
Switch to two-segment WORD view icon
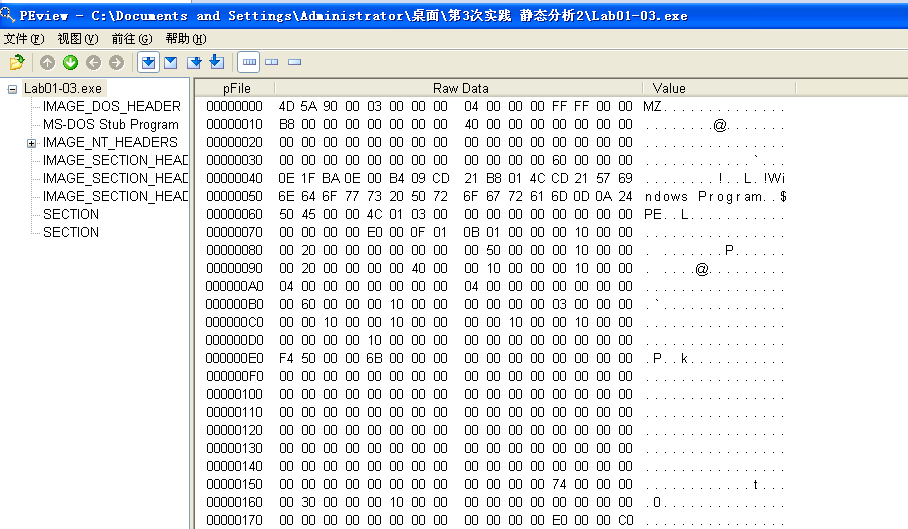point(272,62)
